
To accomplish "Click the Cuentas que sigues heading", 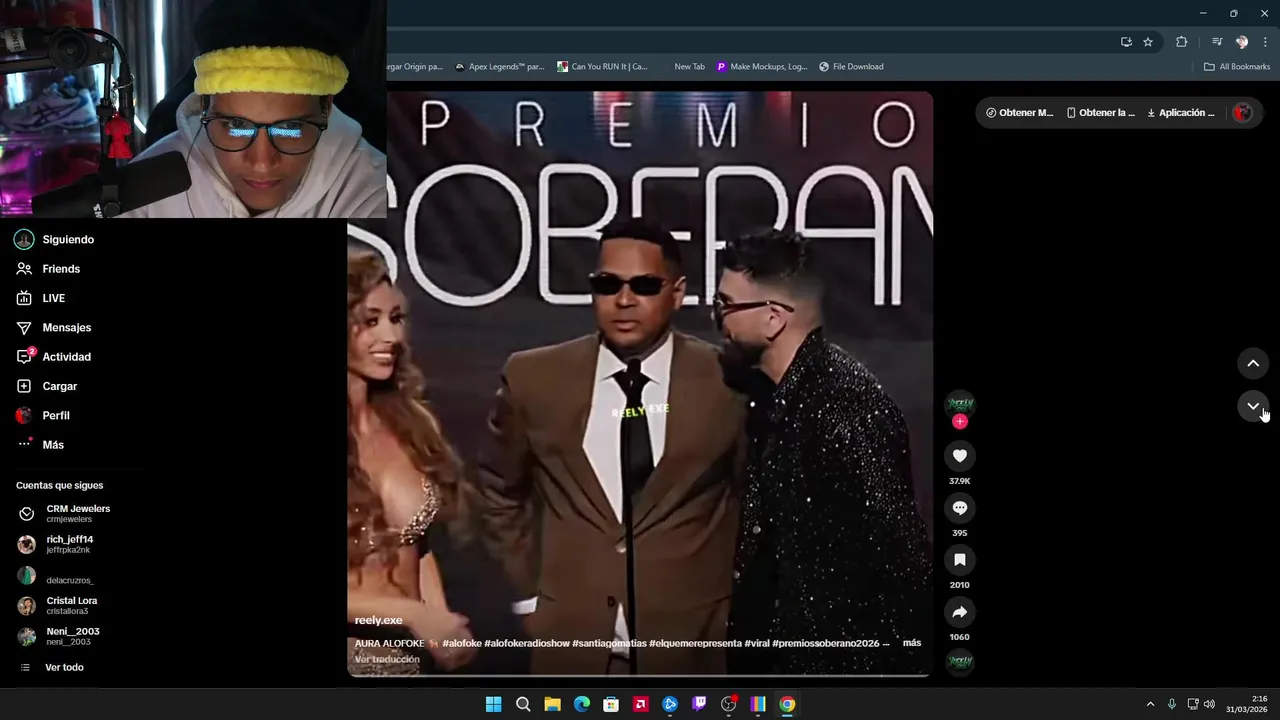I will pos(59,486).
